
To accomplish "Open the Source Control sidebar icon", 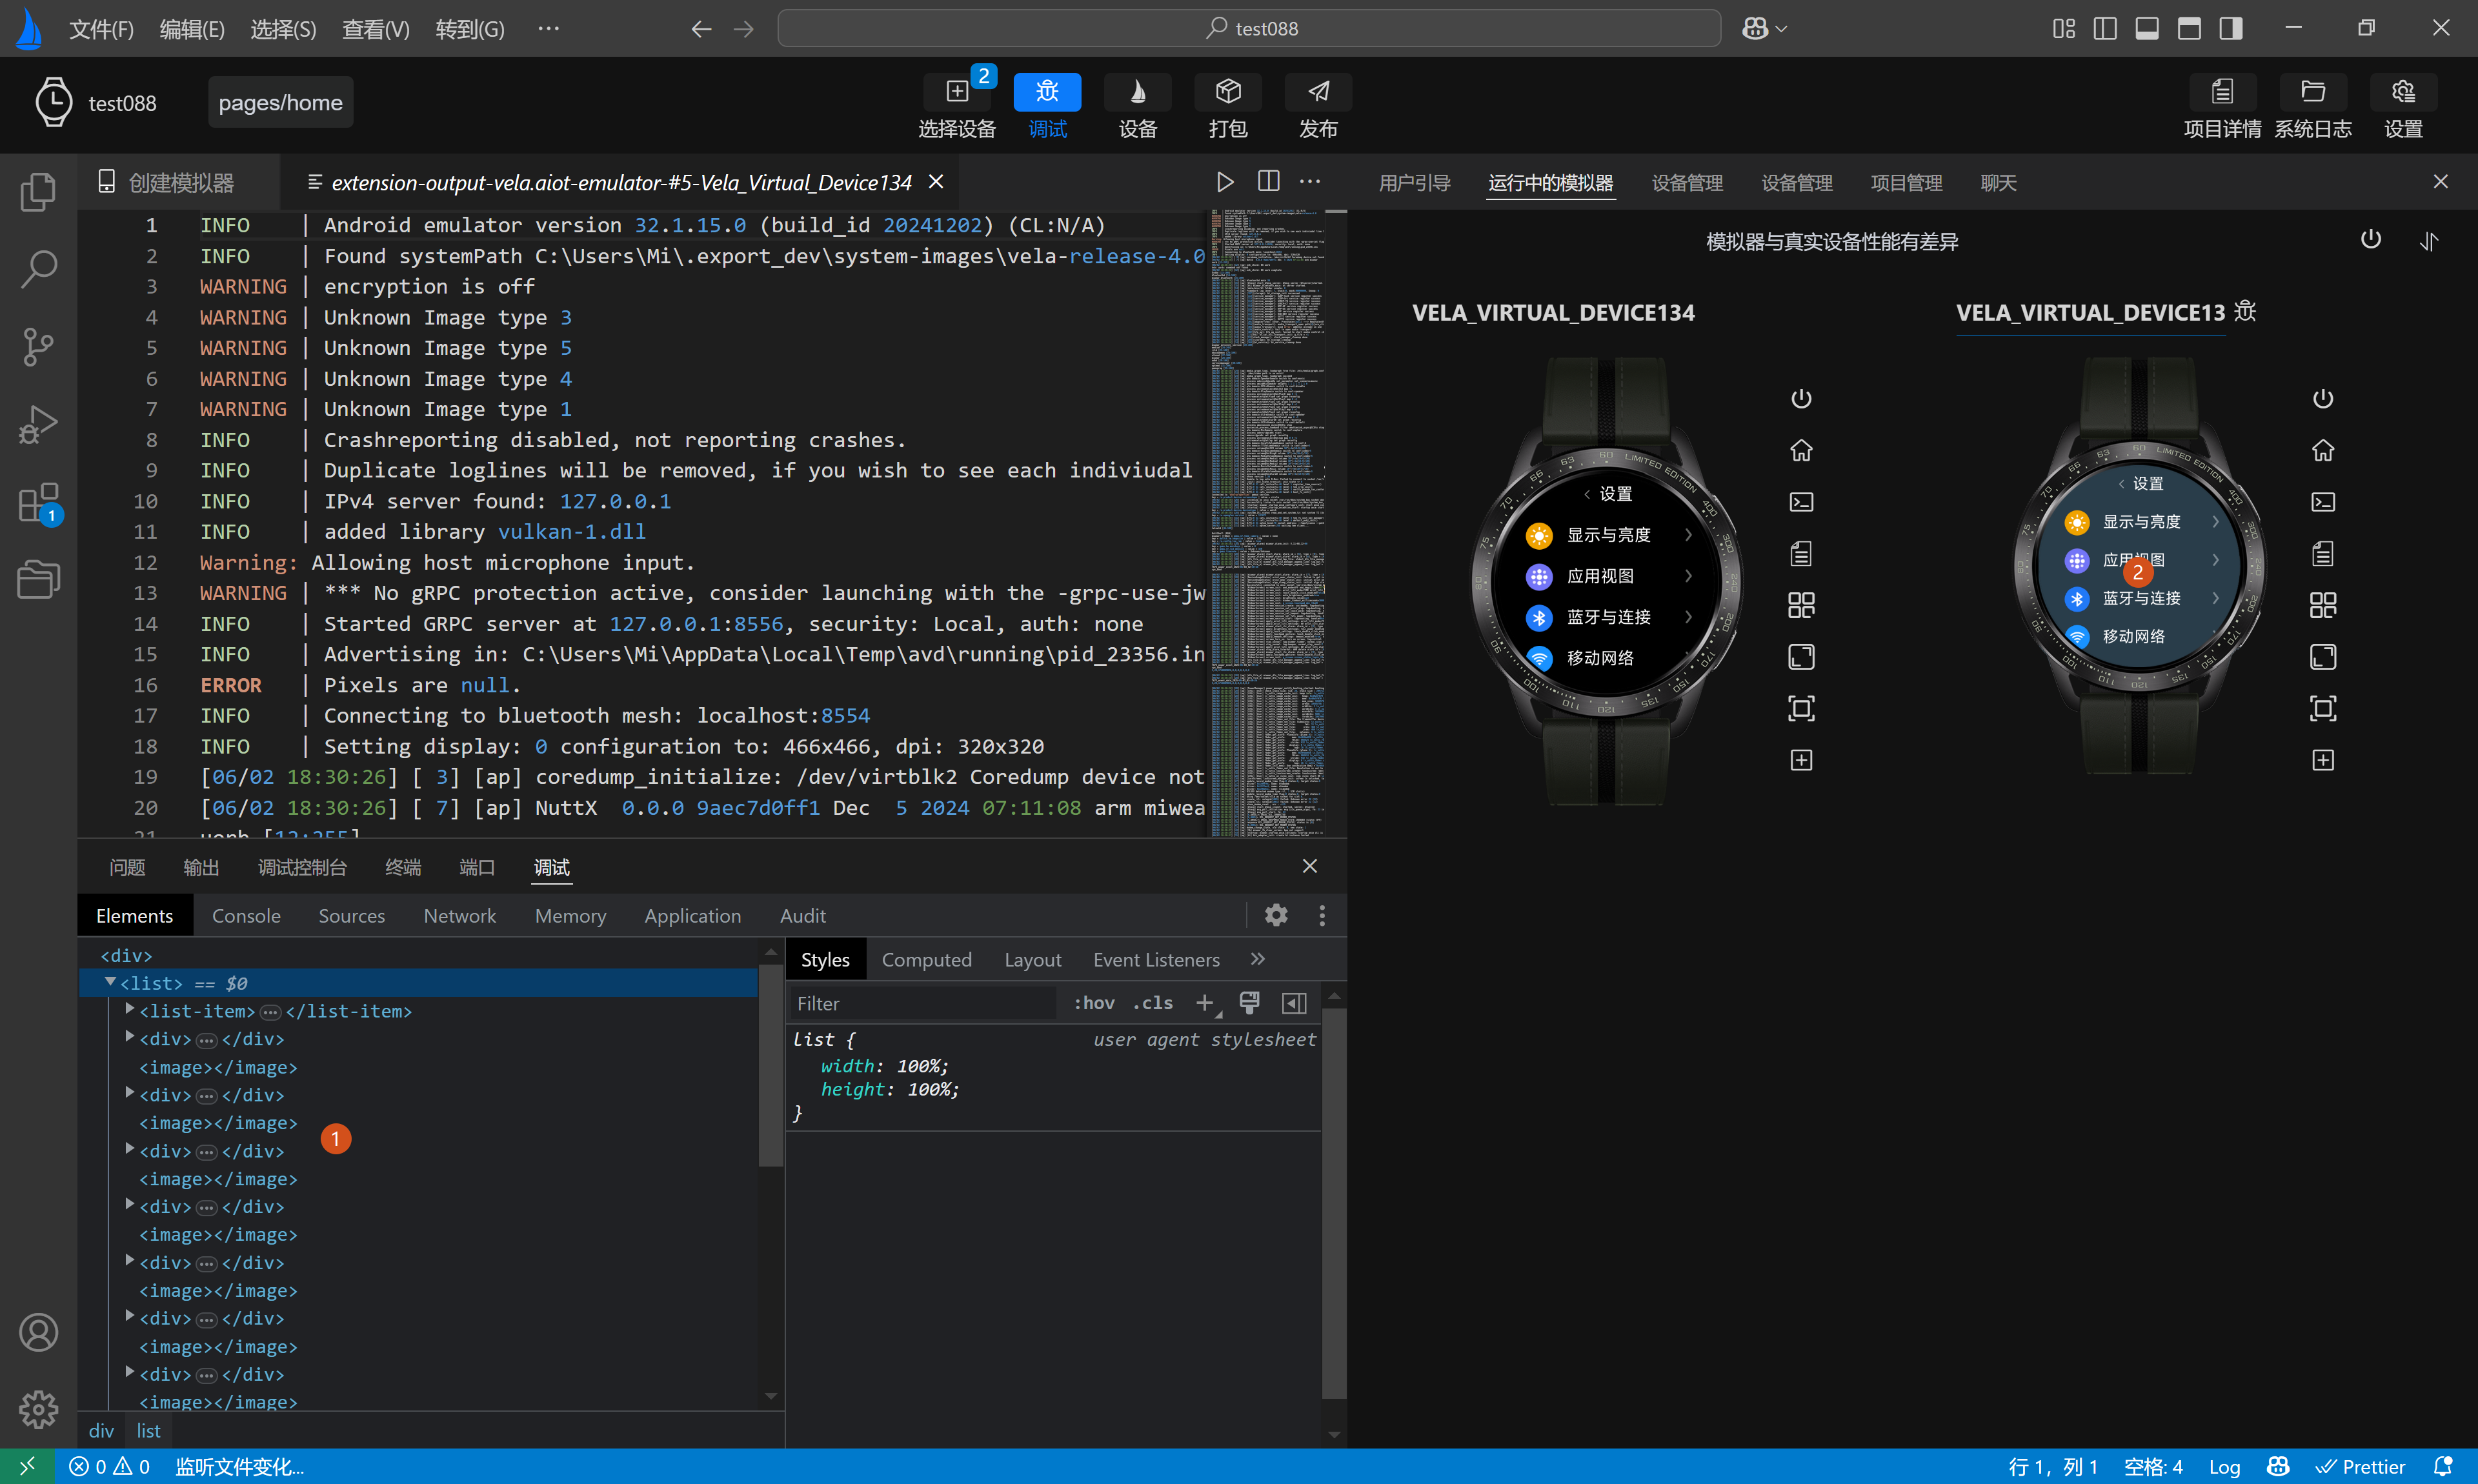I will click(38, 346).
